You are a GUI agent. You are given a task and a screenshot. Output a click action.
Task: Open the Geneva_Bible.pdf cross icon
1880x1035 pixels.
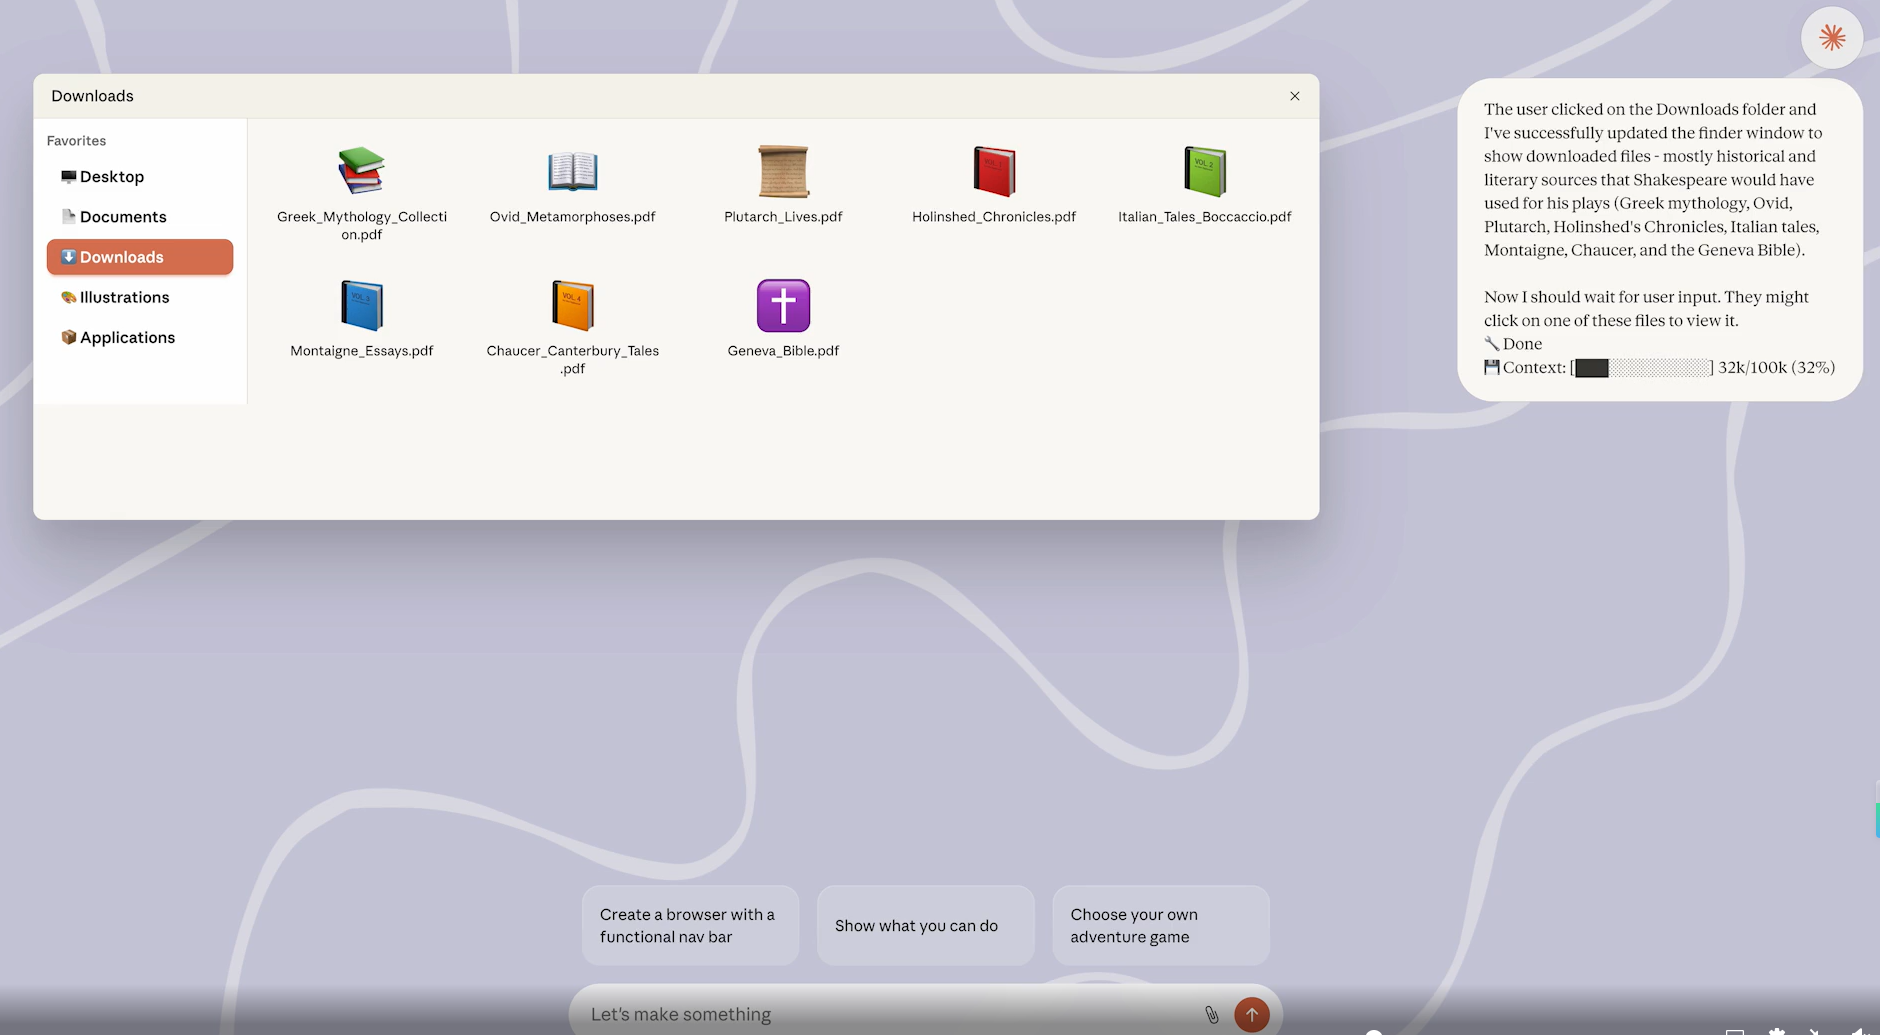tap(783, 305)
